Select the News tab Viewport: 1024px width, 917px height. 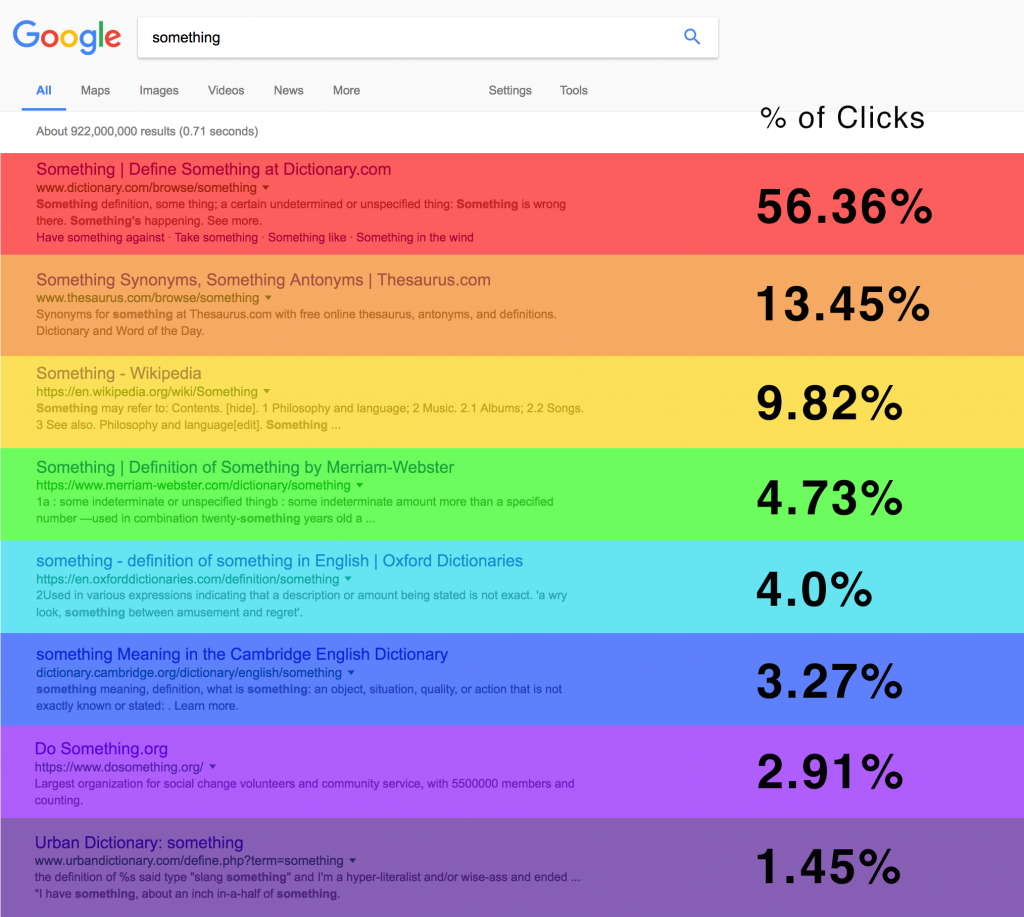click(289, 90)
